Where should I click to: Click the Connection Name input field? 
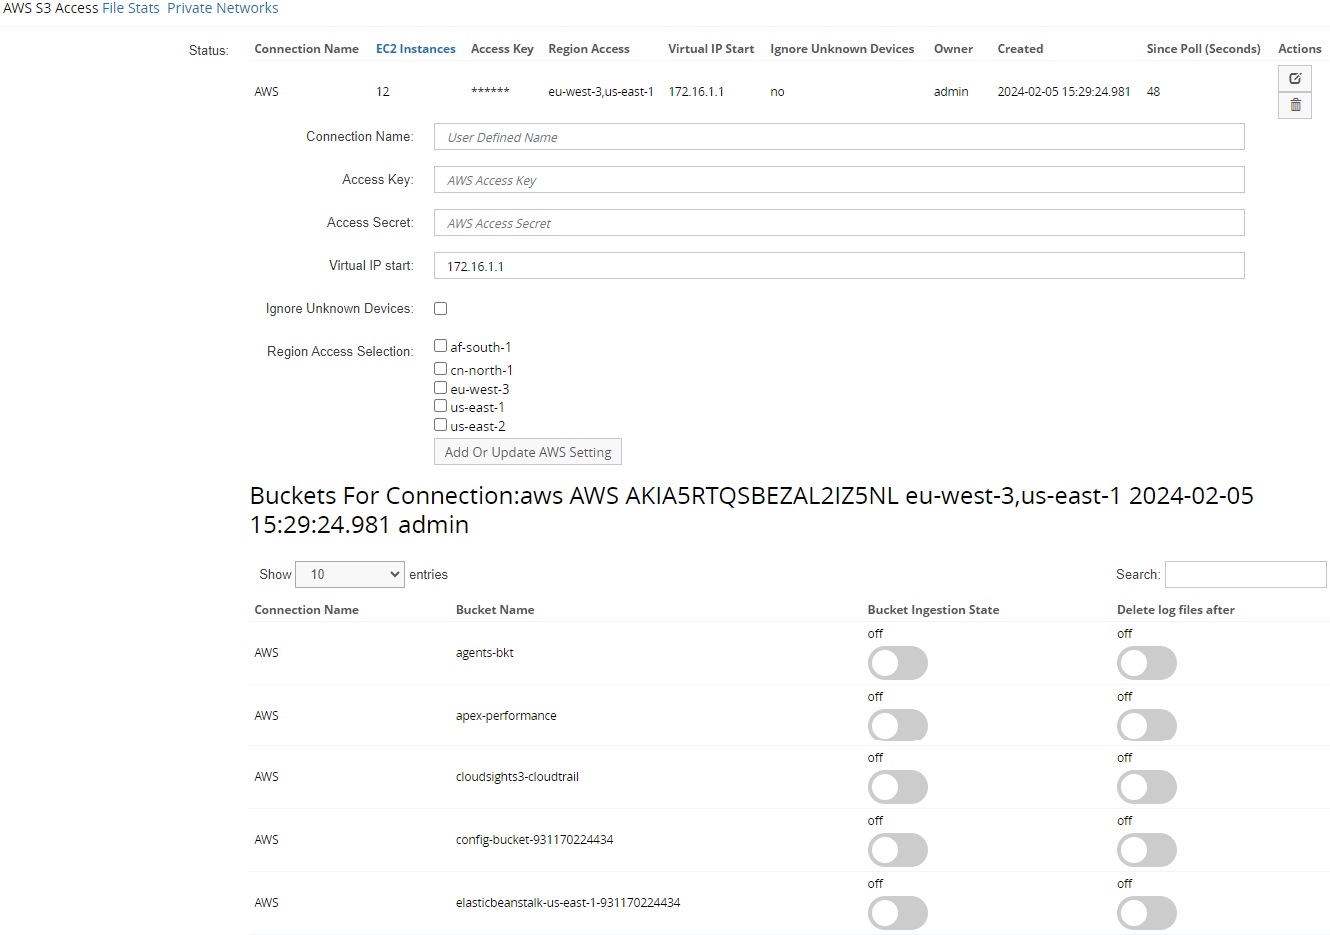click(x=839, y=137)
